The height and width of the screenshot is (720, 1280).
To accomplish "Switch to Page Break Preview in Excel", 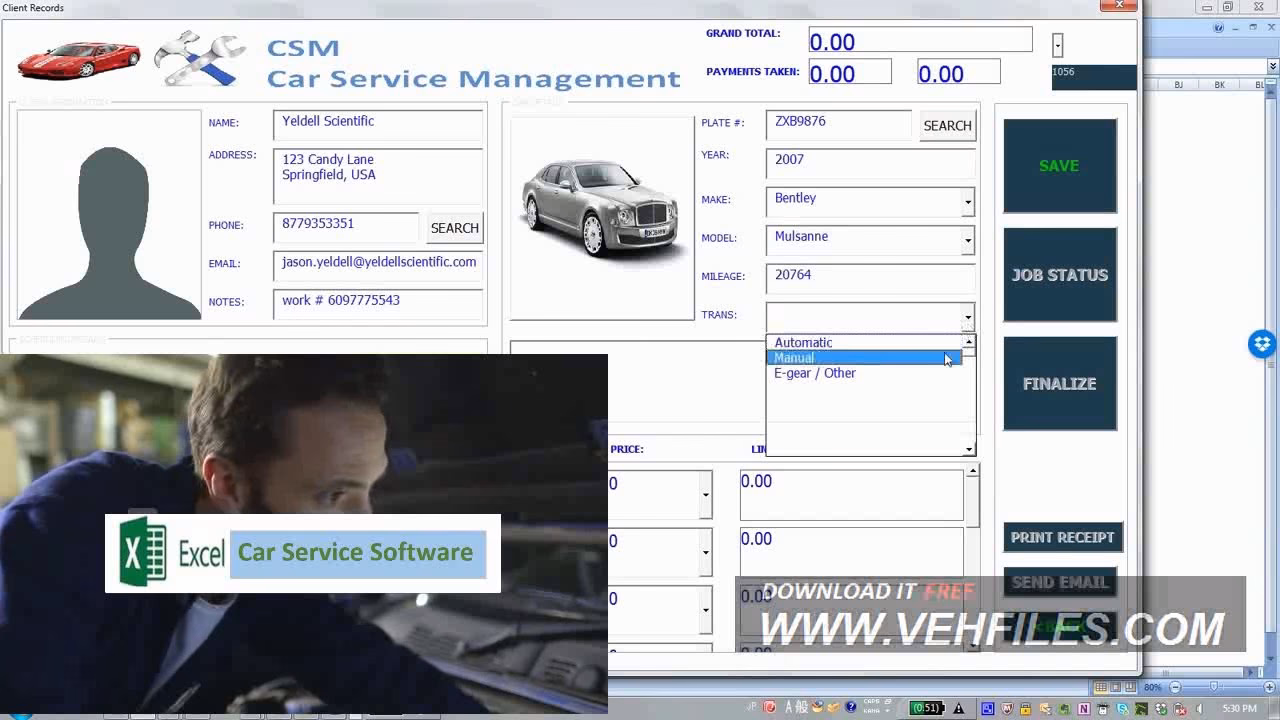I will (x=1131, y=687).
